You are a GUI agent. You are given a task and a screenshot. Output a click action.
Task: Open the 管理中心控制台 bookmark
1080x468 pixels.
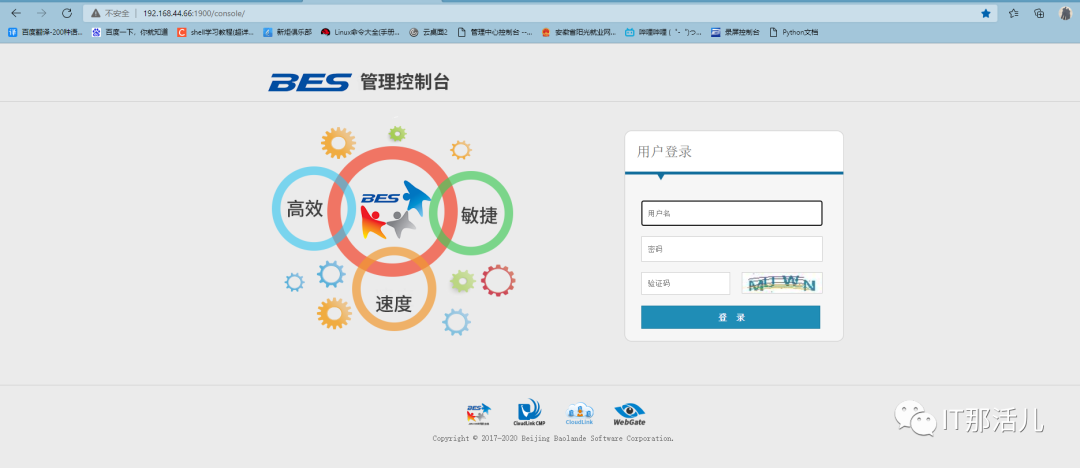495,32
